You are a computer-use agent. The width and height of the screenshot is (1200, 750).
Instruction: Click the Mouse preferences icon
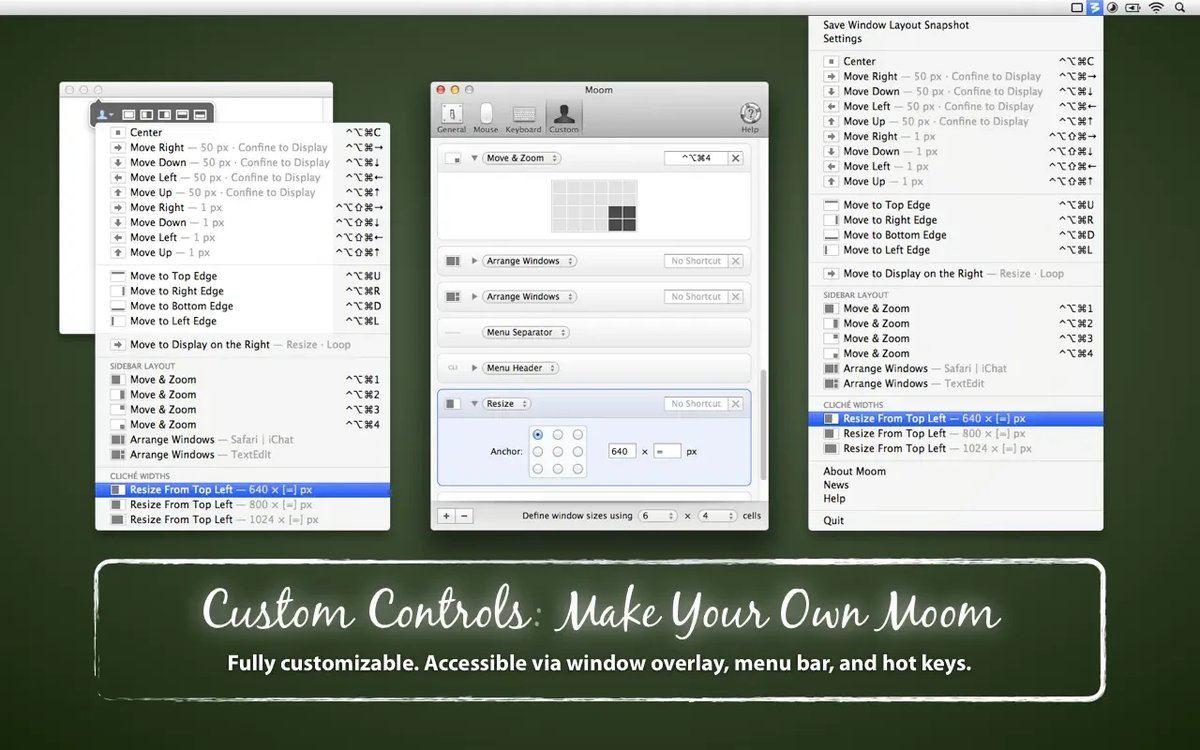click(486, 116)
